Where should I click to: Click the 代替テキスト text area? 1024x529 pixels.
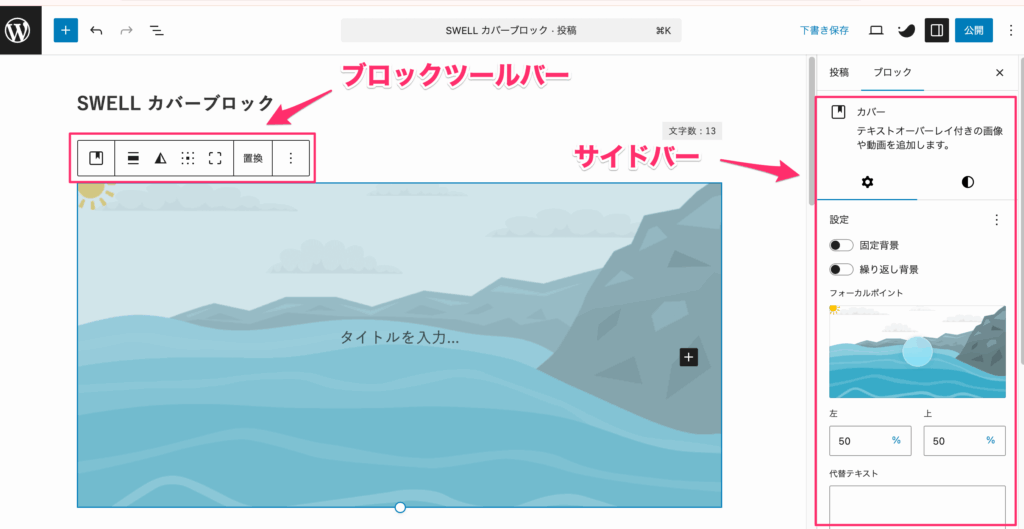[918, 503]
